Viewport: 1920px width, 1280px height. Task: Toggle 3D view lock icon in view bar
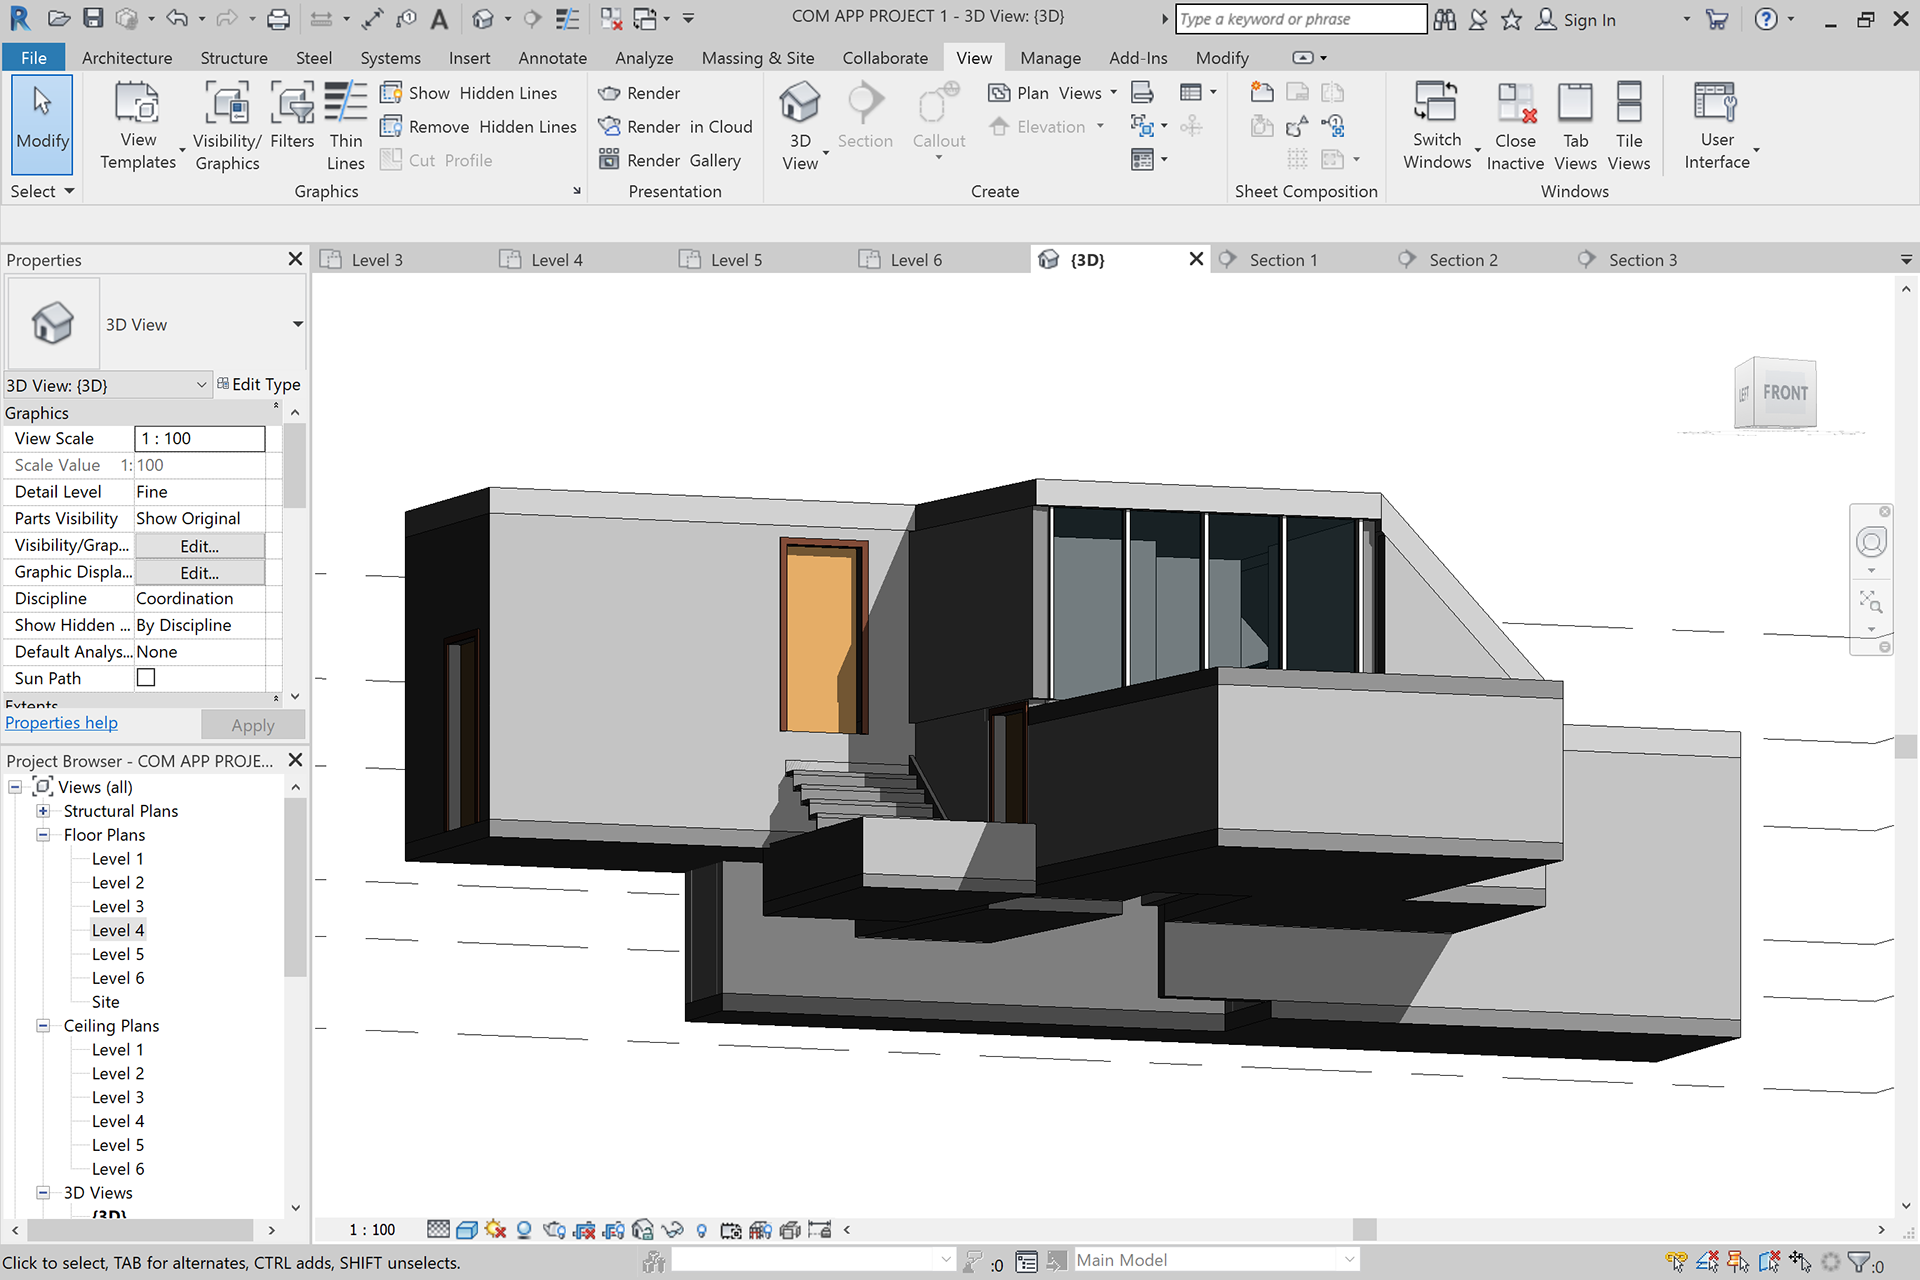(643, 1230)
